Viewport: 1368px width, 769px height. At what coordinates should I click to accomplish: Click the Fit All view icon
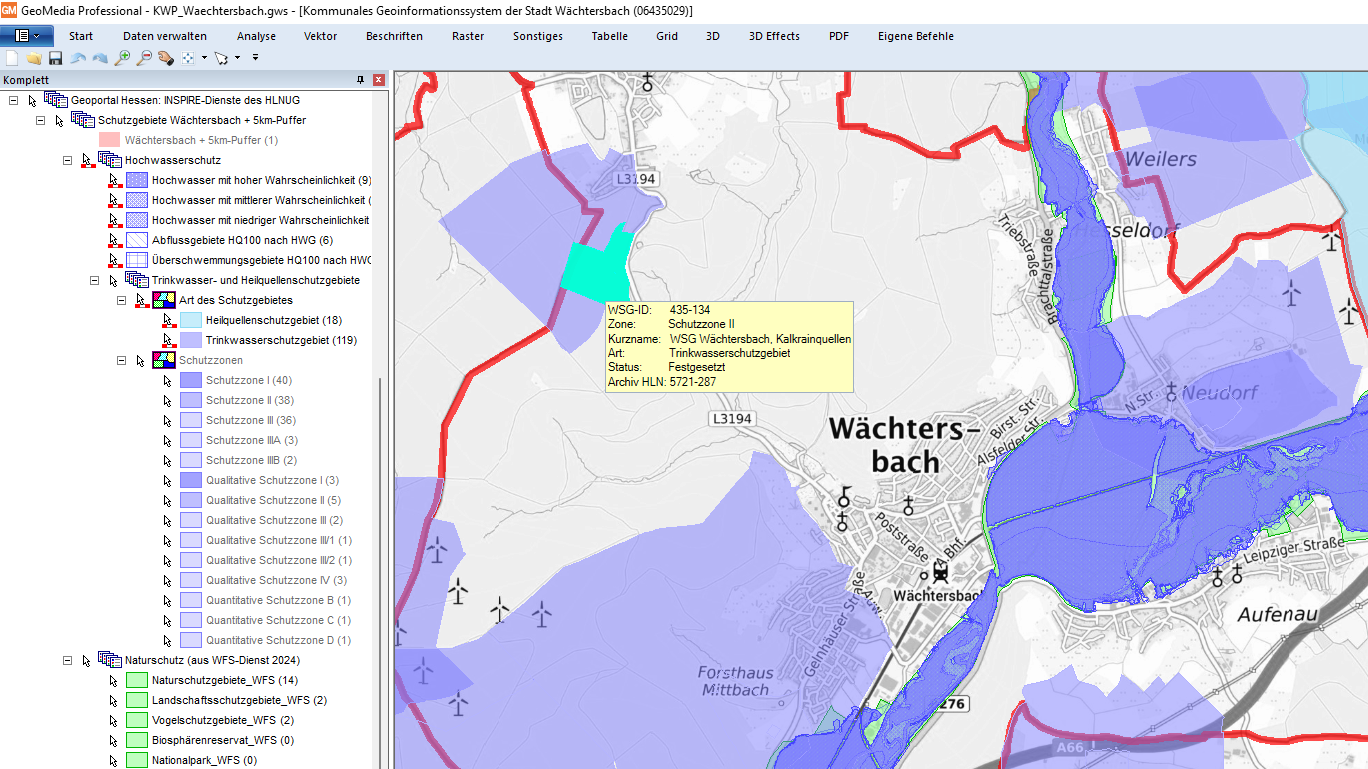[x=188, y=58]
